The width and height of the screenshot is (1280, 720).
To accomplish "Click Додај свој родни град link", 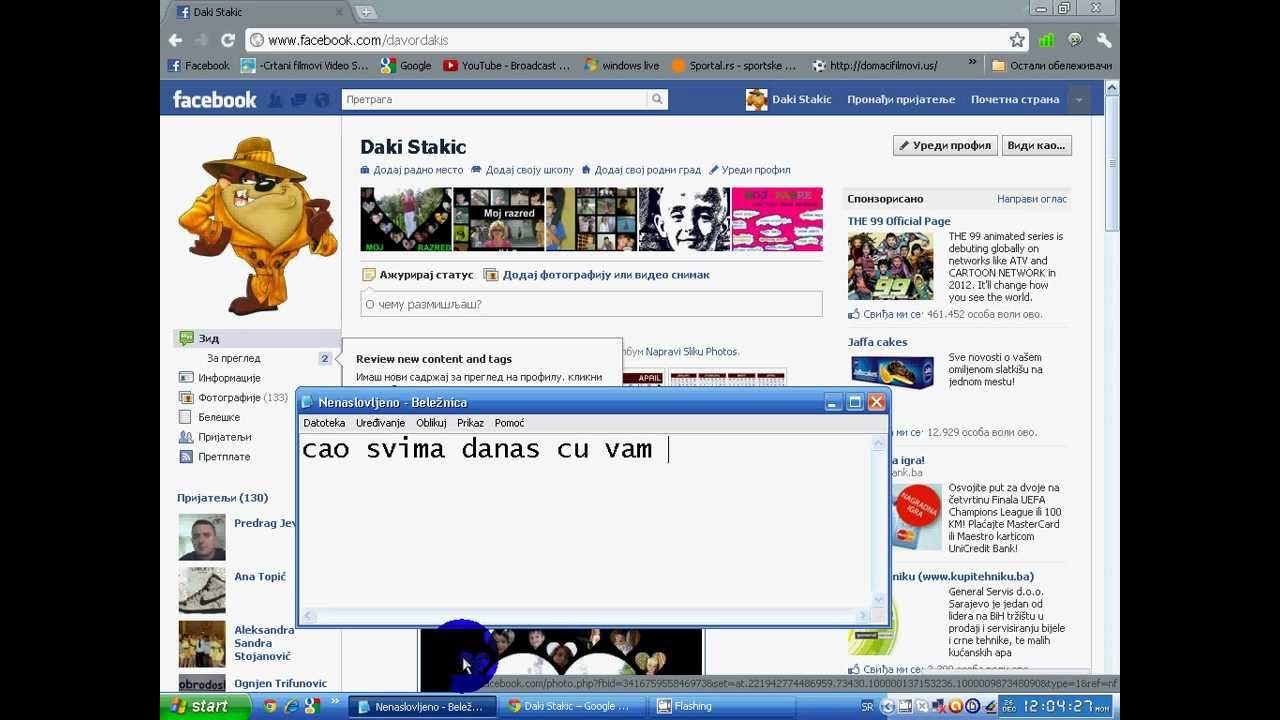I will [641, 170].
